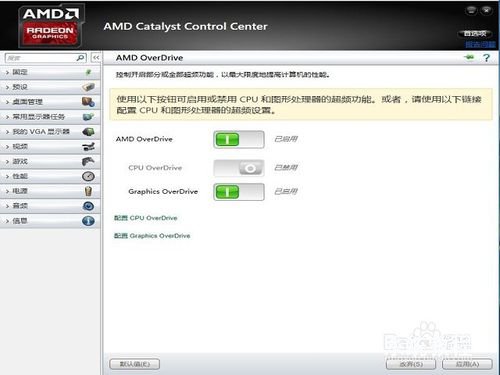Select the 桌面管理 sidebar label
Screen dimensions: 500x375
(x=28, y=102)
